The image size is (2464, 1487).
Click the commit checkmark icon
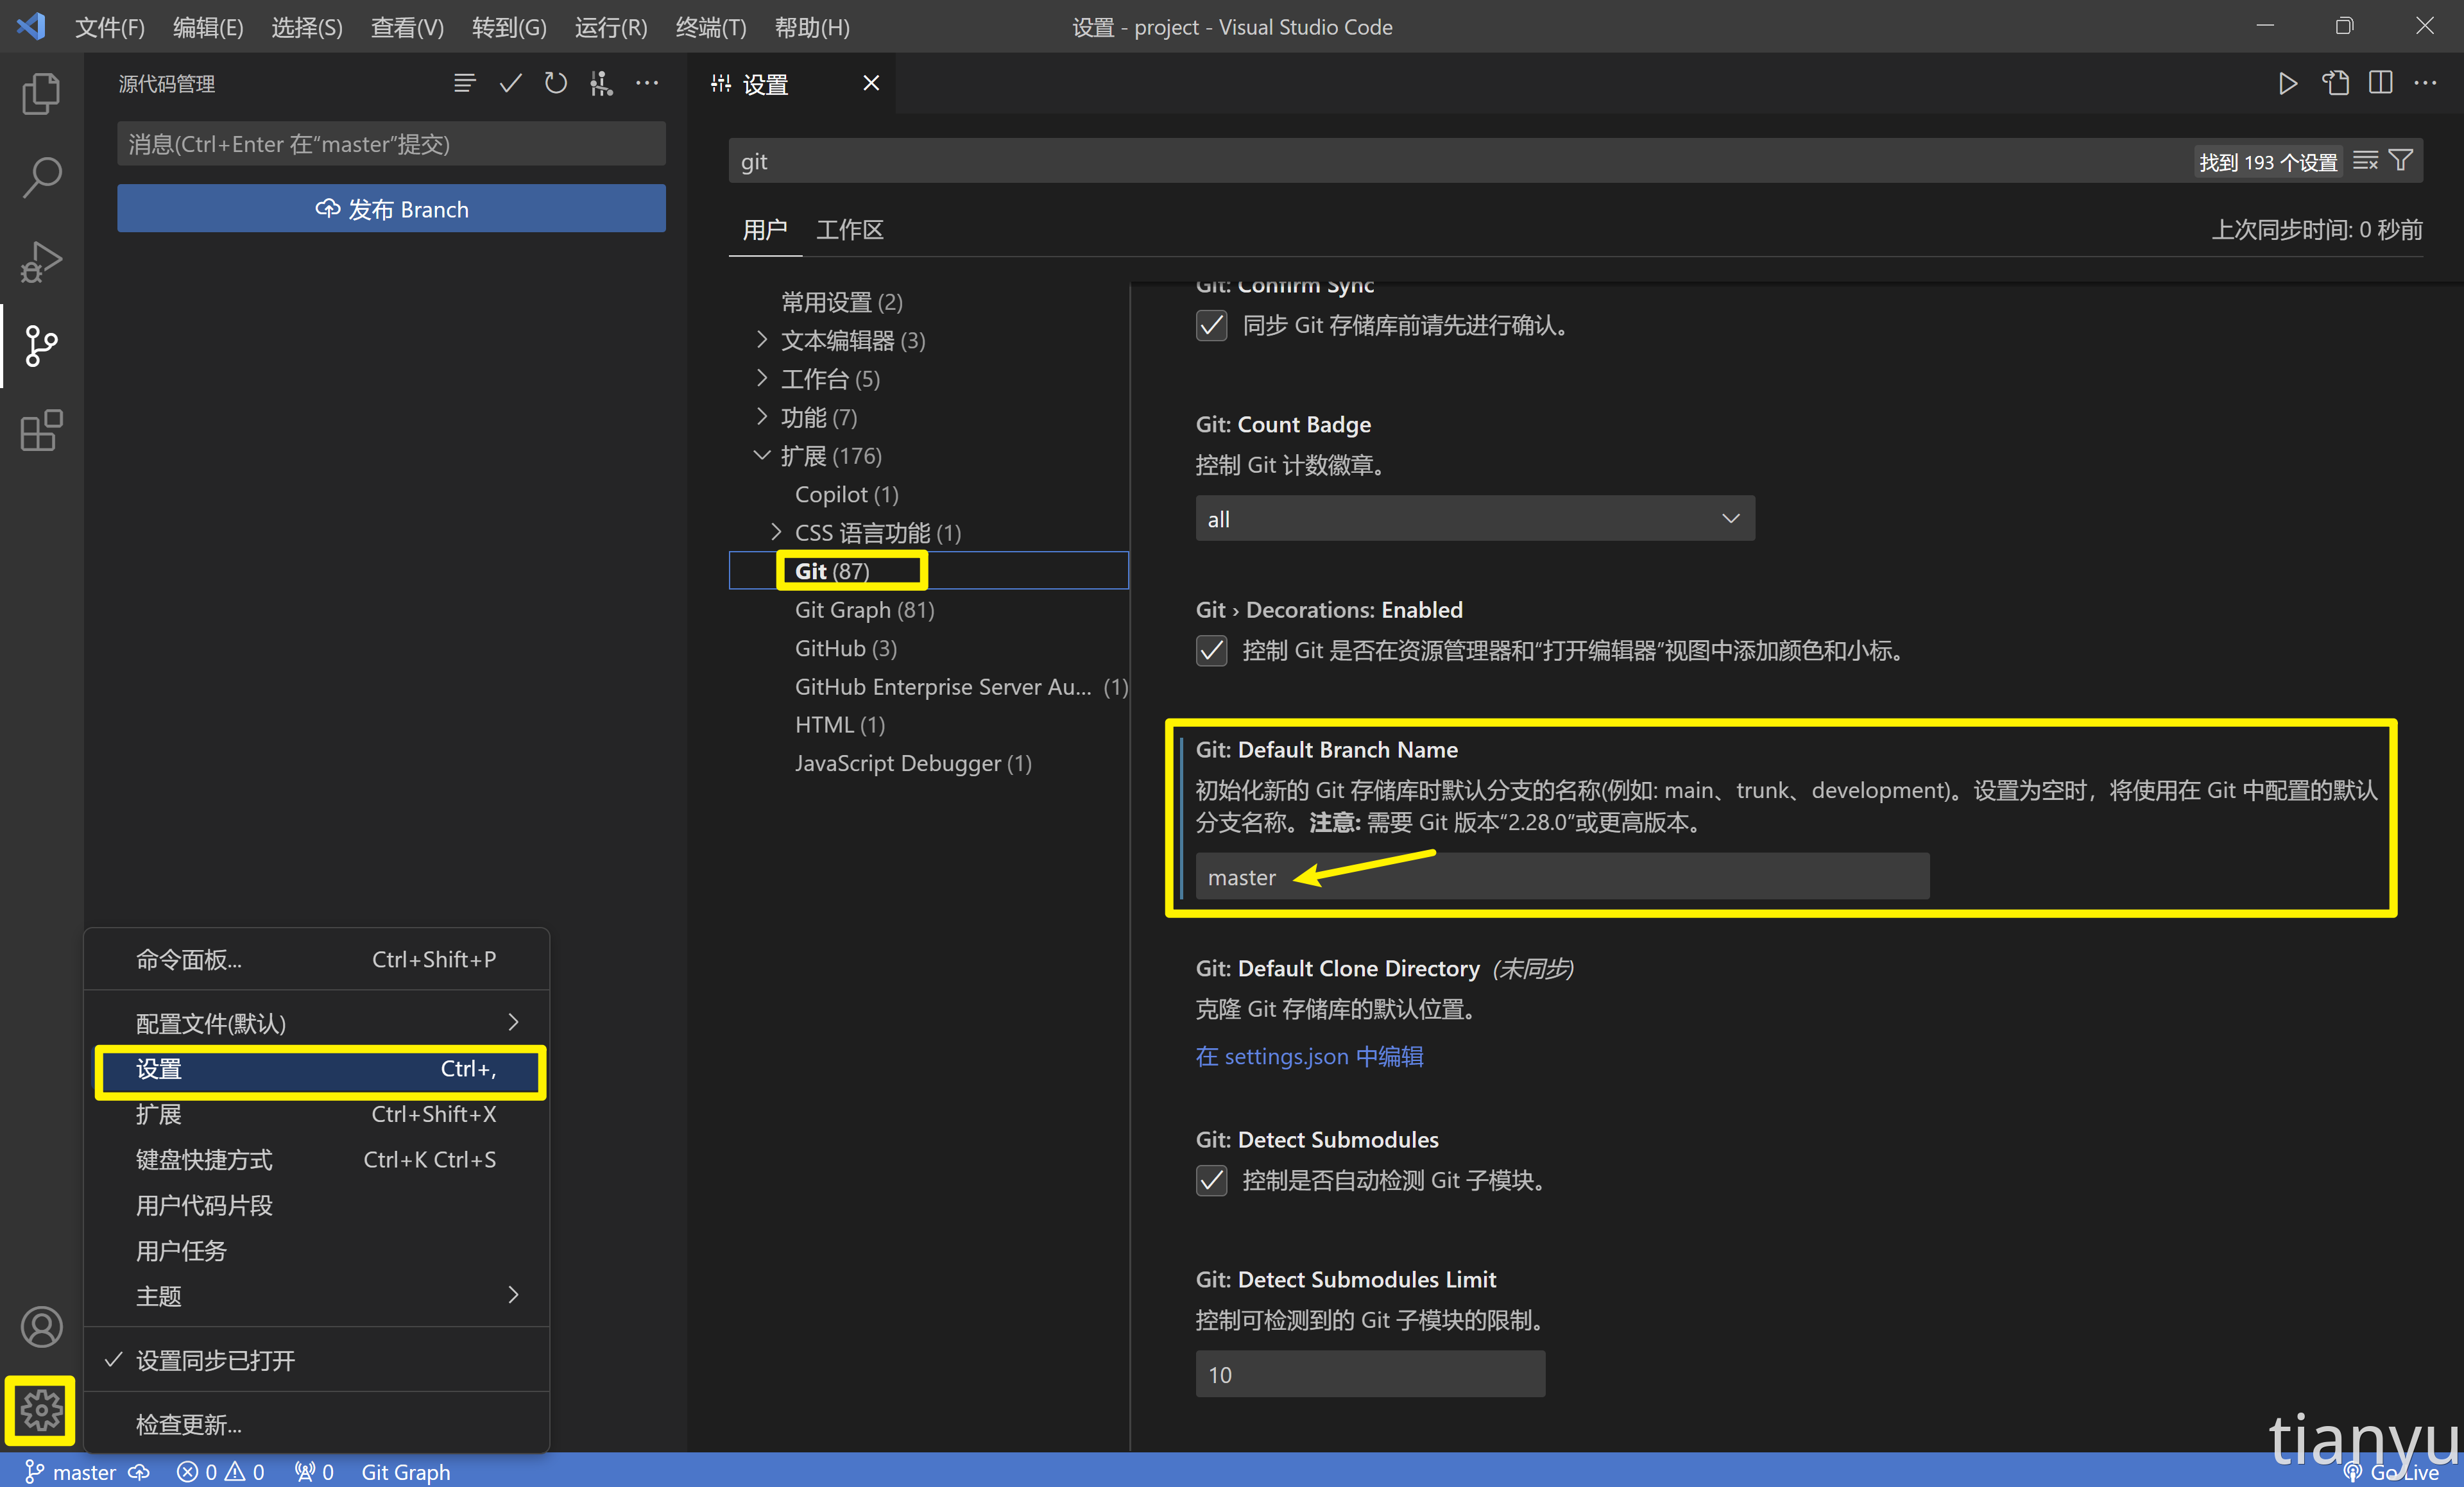click(x=510, y=83)
